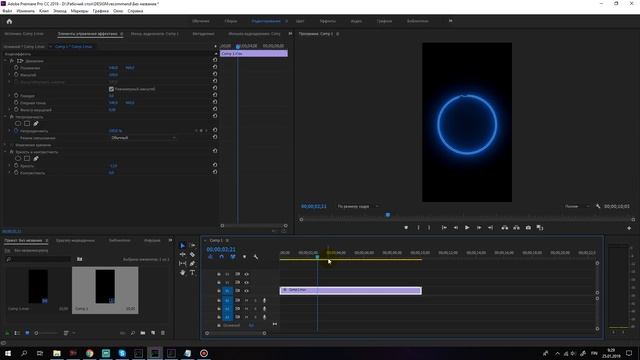Select the Selection arrow tool
Screen dimensions: 640x360
(182, 245)
